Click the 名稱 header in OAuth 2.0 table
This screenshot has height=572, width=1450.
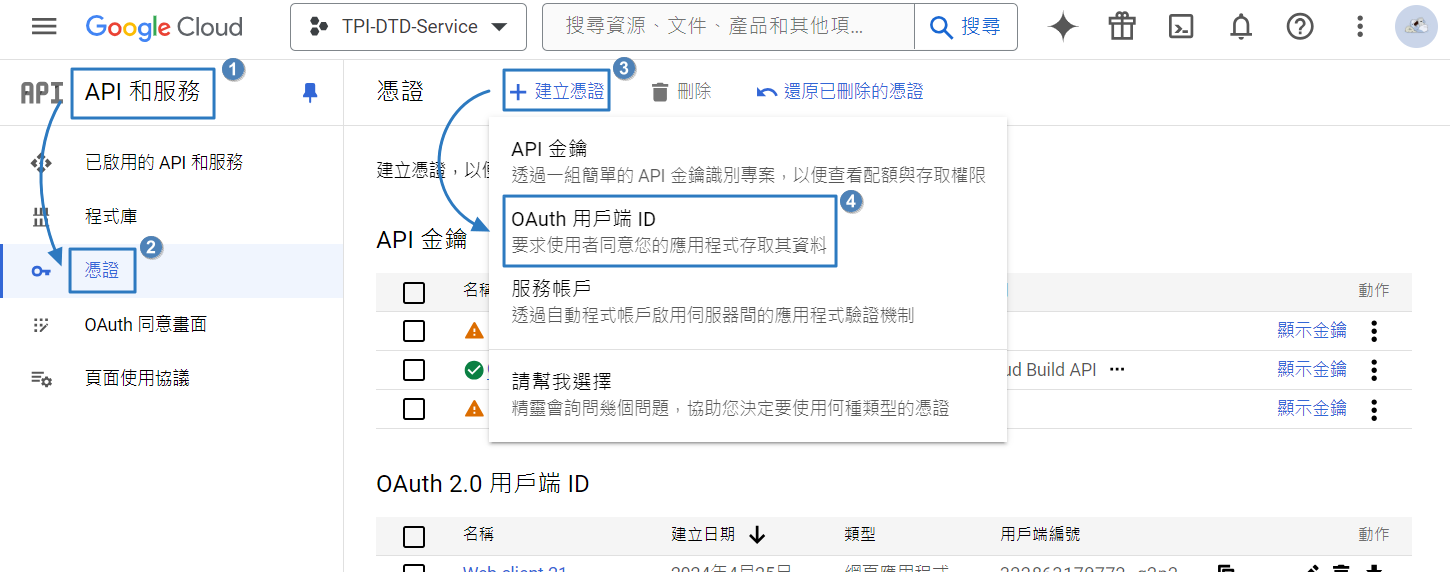(x=479, y=535)
